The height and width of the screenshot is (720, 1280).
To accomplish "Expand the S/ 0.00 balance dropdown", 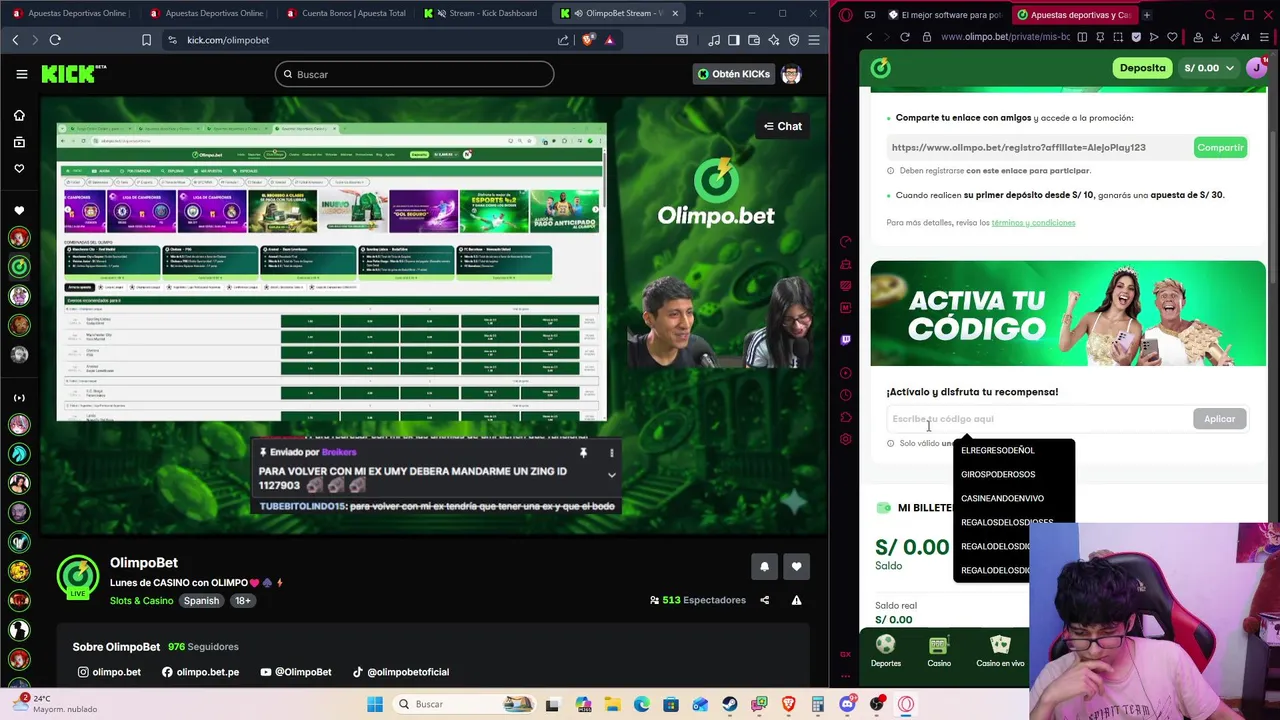I will coord(1208,68).
